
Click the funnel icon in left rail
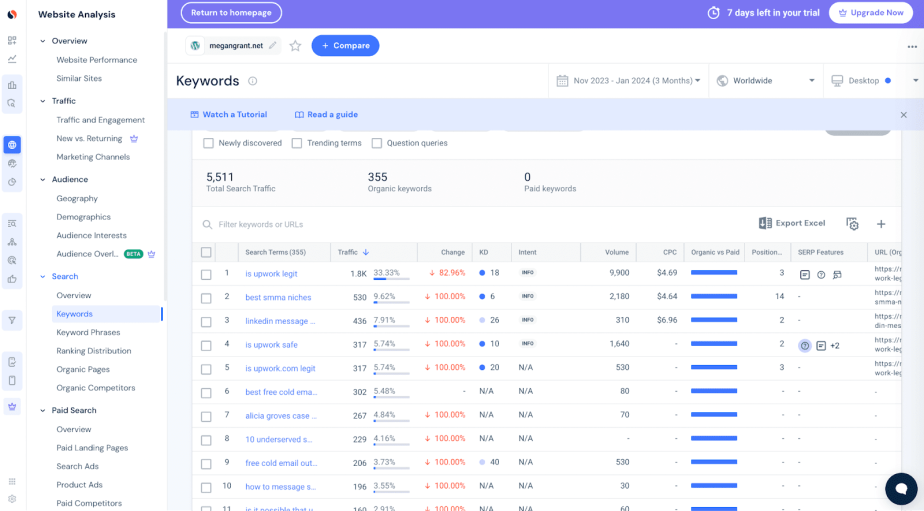(12, 321)
